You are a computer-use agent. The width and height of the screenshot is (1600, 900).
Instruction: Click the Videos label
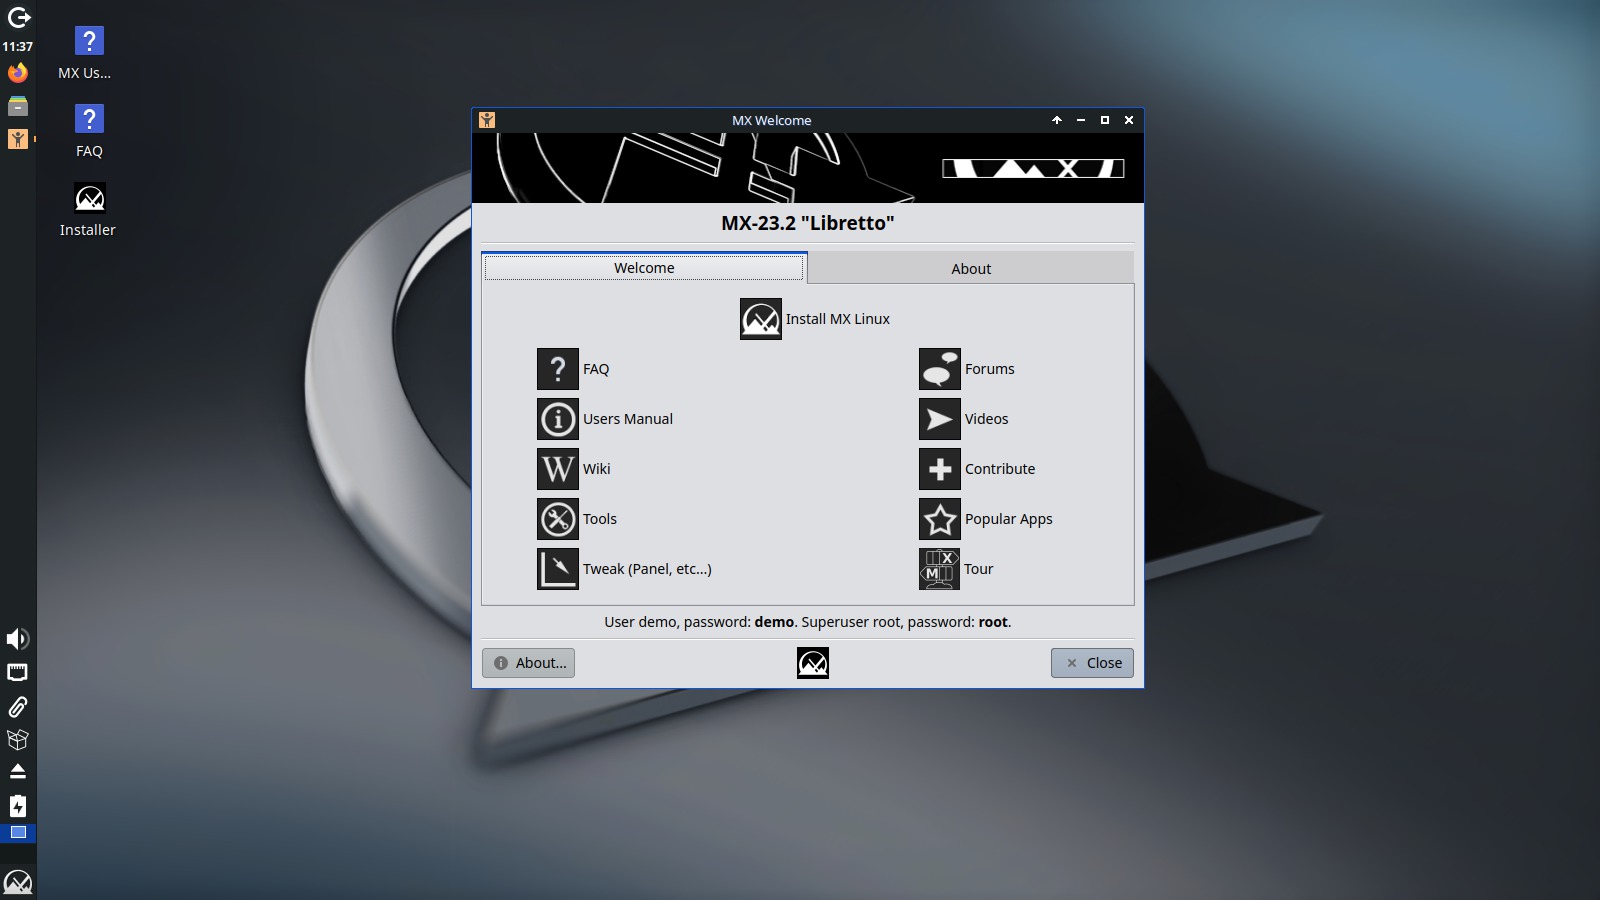point(987,419)
